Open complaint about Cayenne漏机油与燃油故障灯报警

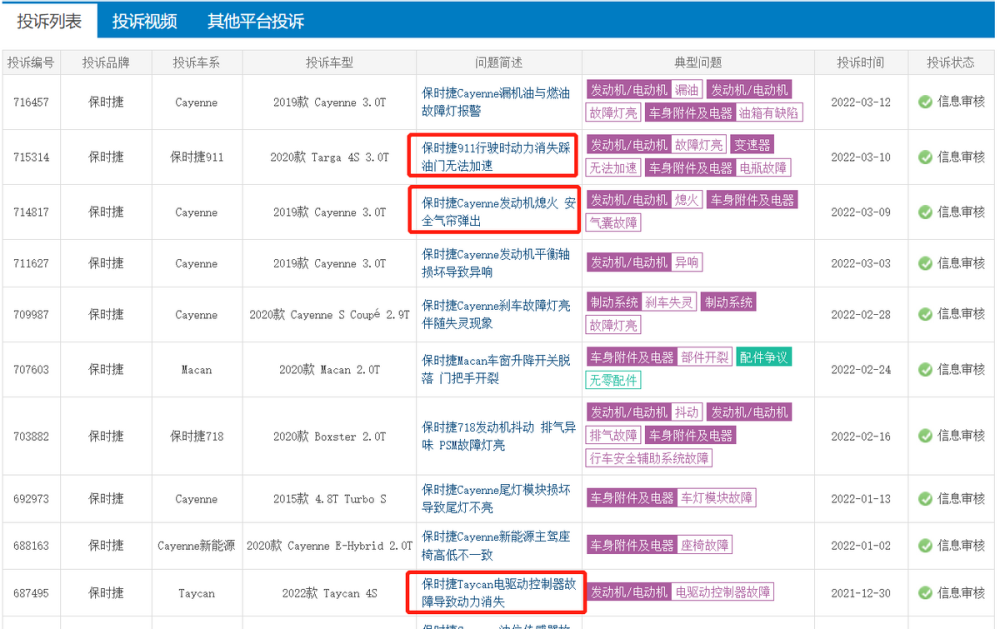point(496,102)
